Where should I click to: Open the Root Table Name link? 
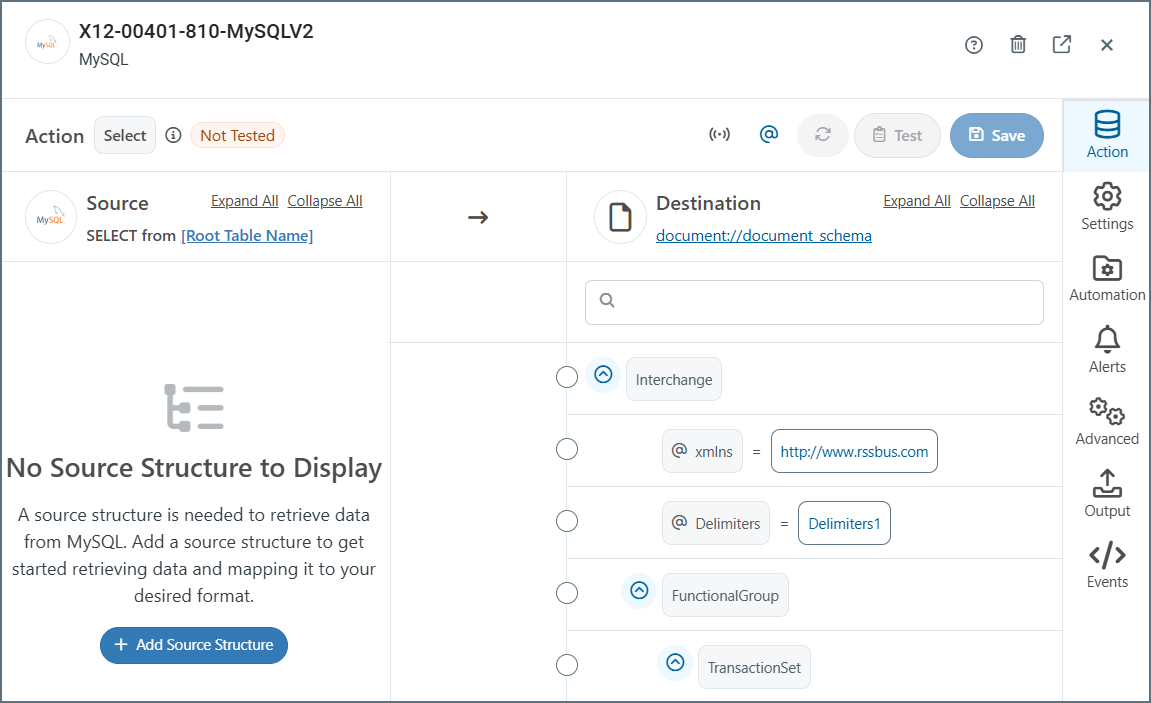click(x=247, y=236)
